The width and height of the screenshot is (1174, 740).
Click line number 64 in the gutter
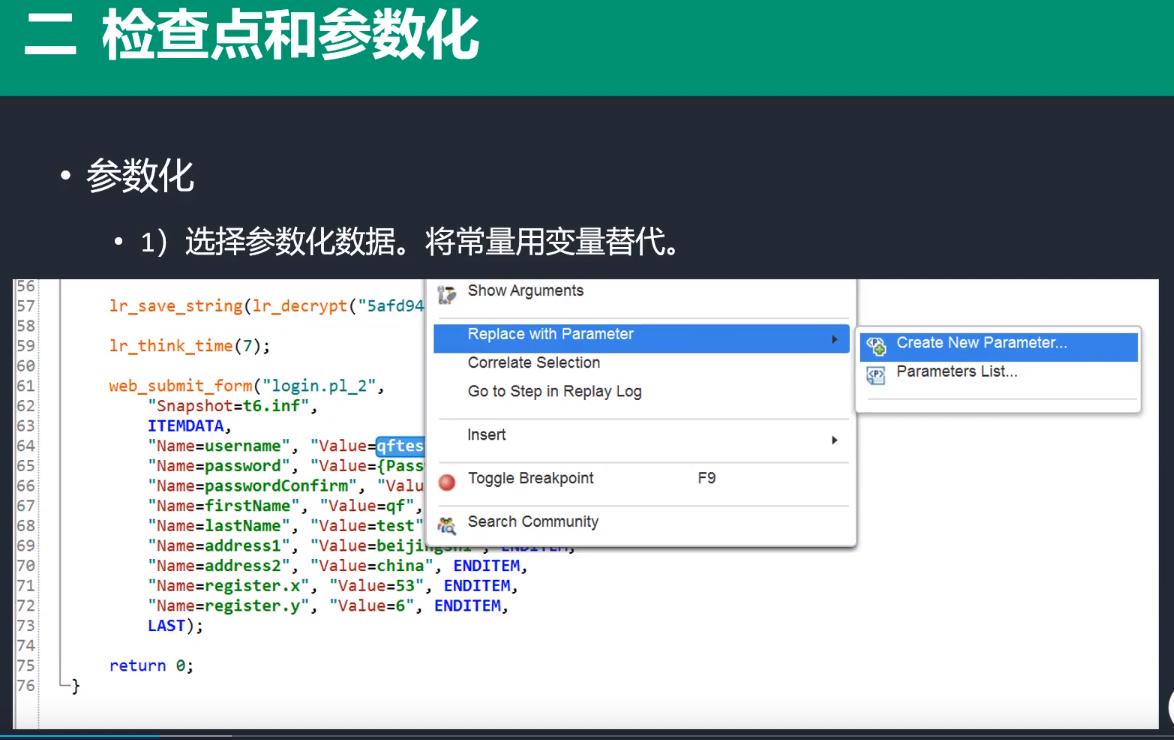pyautogui.click(x=25, y=446)
